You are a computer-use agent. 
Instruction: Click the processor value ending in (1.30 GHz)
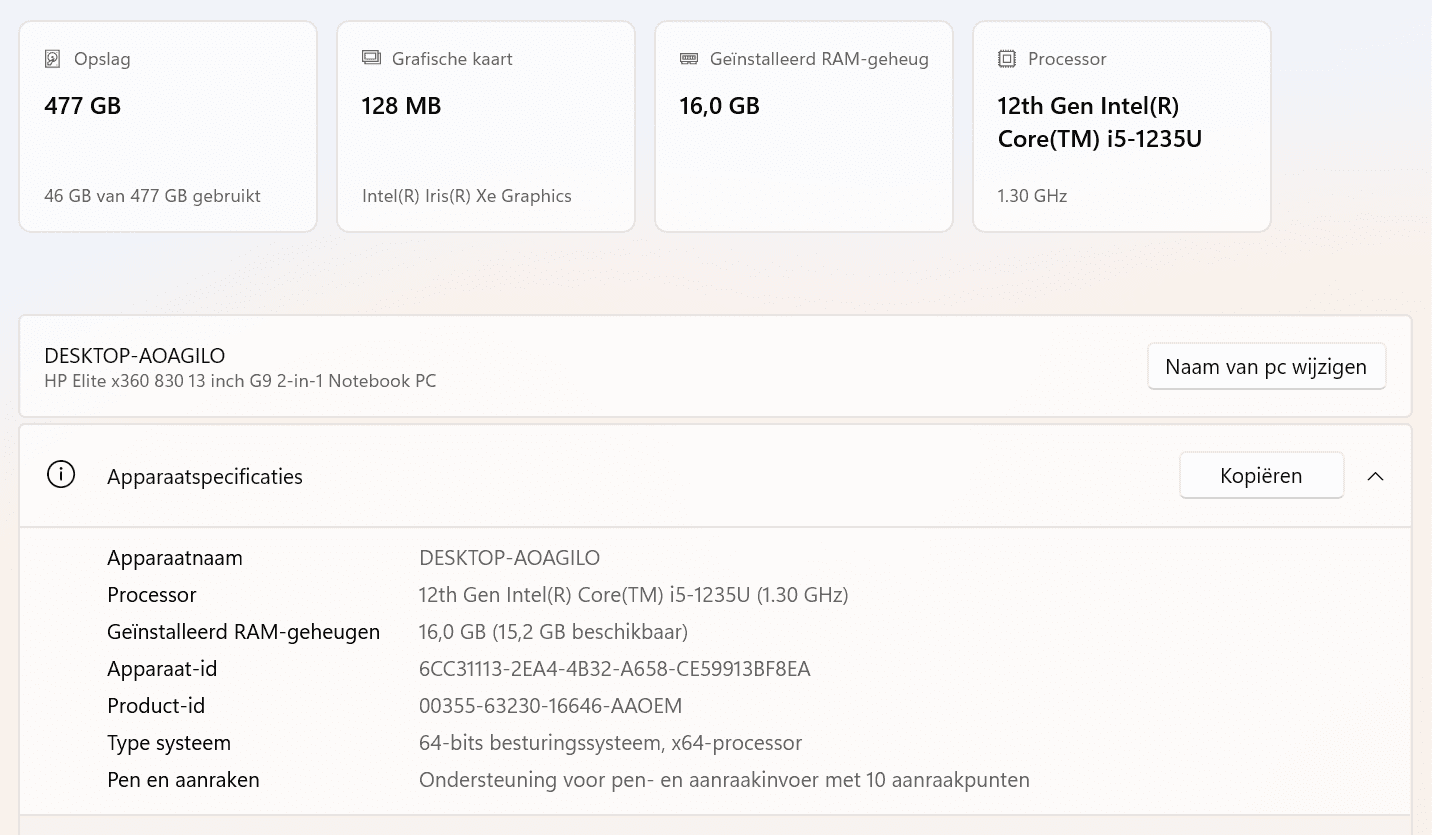[x=634, y=595]
